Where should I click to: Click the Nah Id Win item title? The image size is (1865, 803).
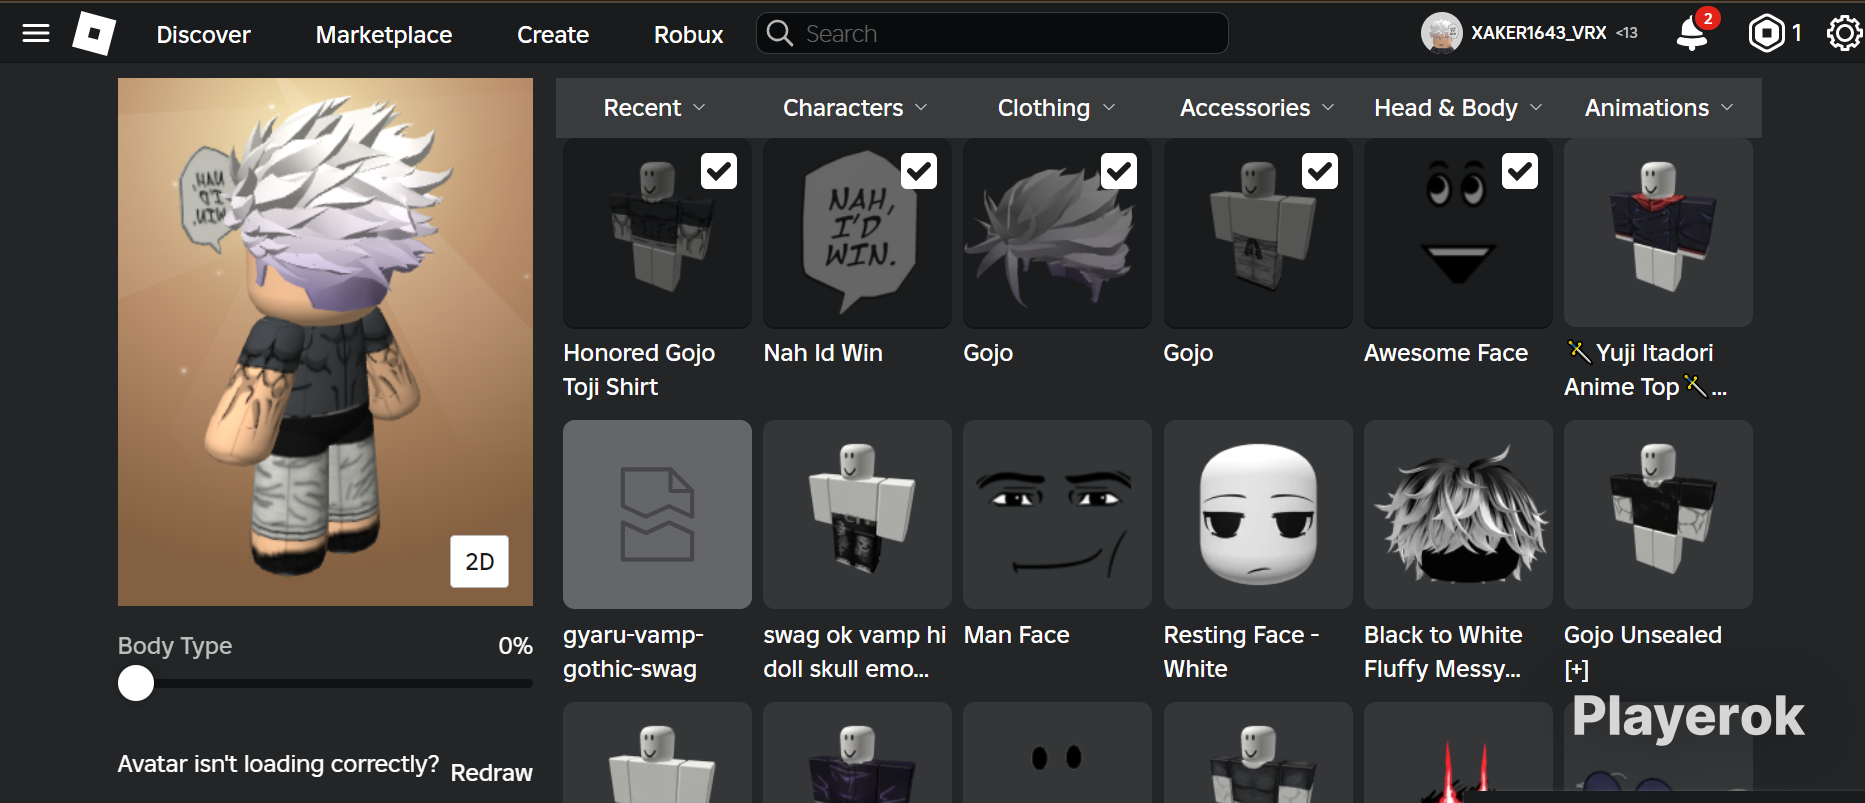point(823,353)
